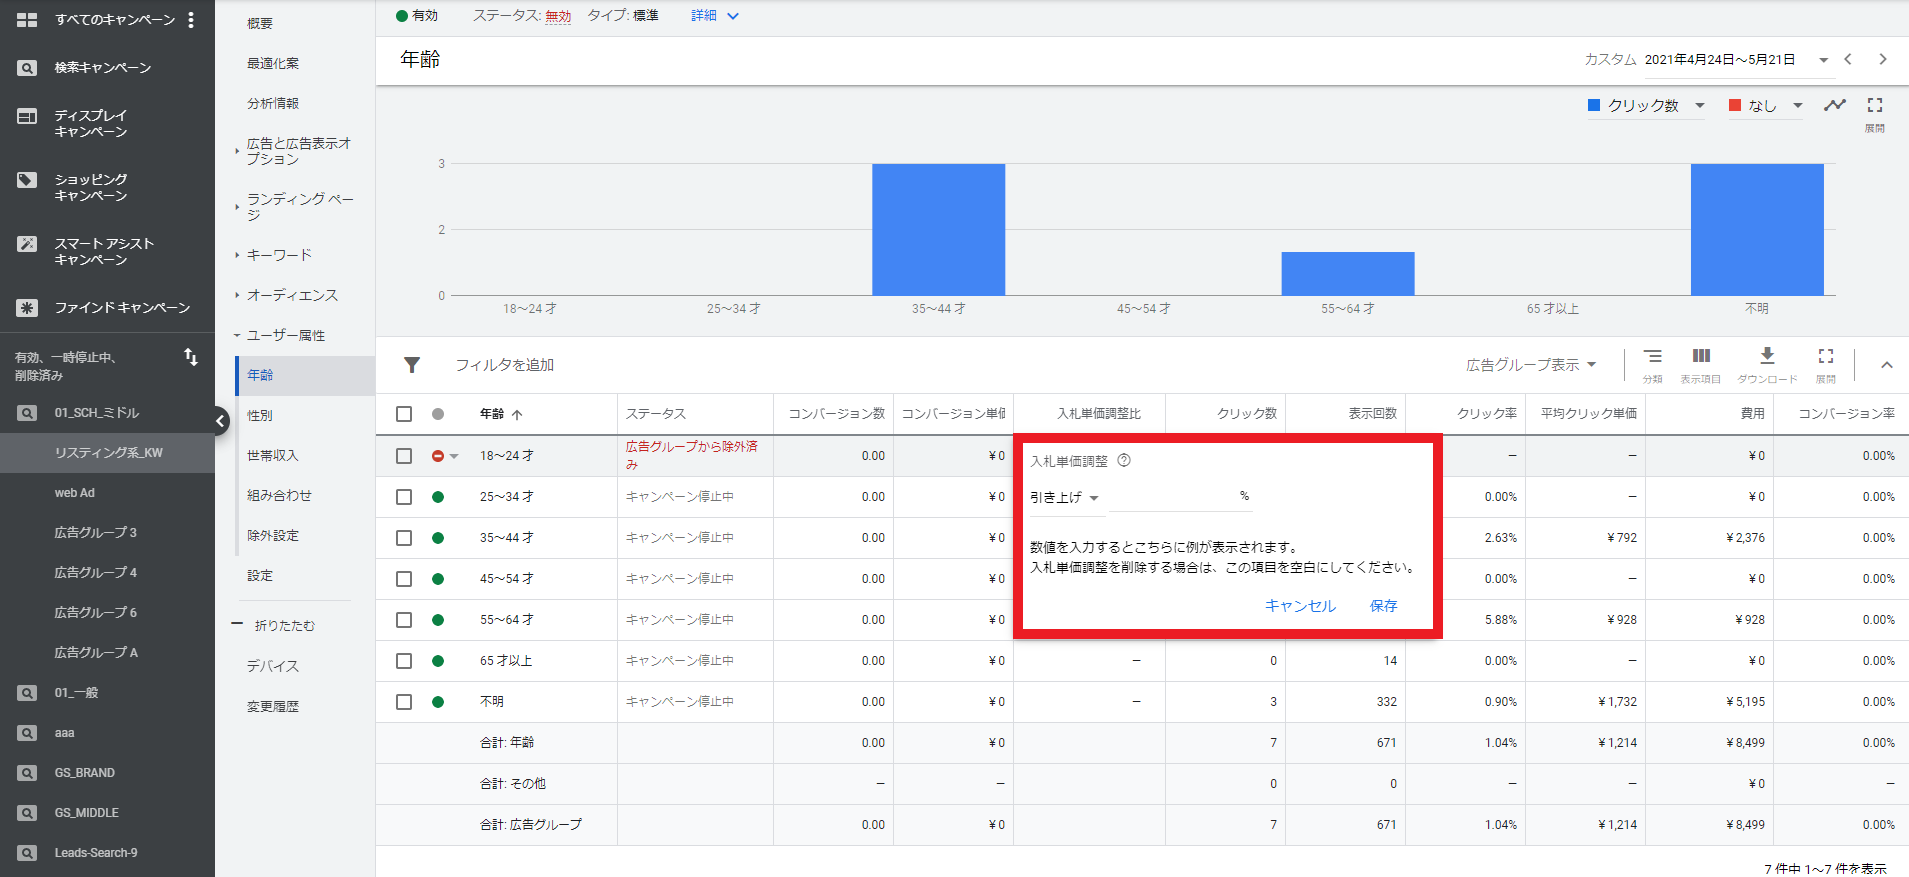Click the help icon beside 入札単価調整
This screenshot has width=1909, height=877.
tap(1124, 460)
